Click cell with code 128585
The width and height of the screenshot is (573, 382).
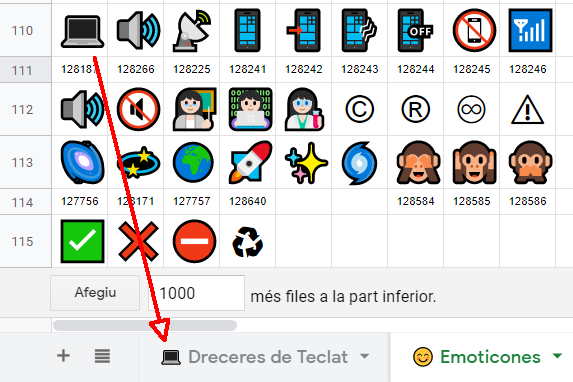tap(471, 201)
